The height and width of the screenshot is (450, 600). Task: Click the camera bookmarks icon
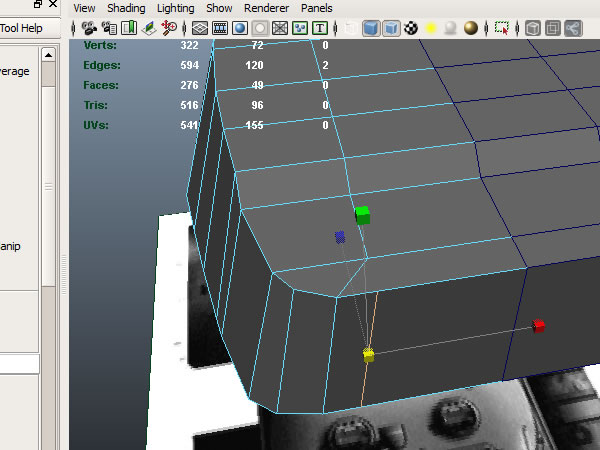(x=128, y=28)
